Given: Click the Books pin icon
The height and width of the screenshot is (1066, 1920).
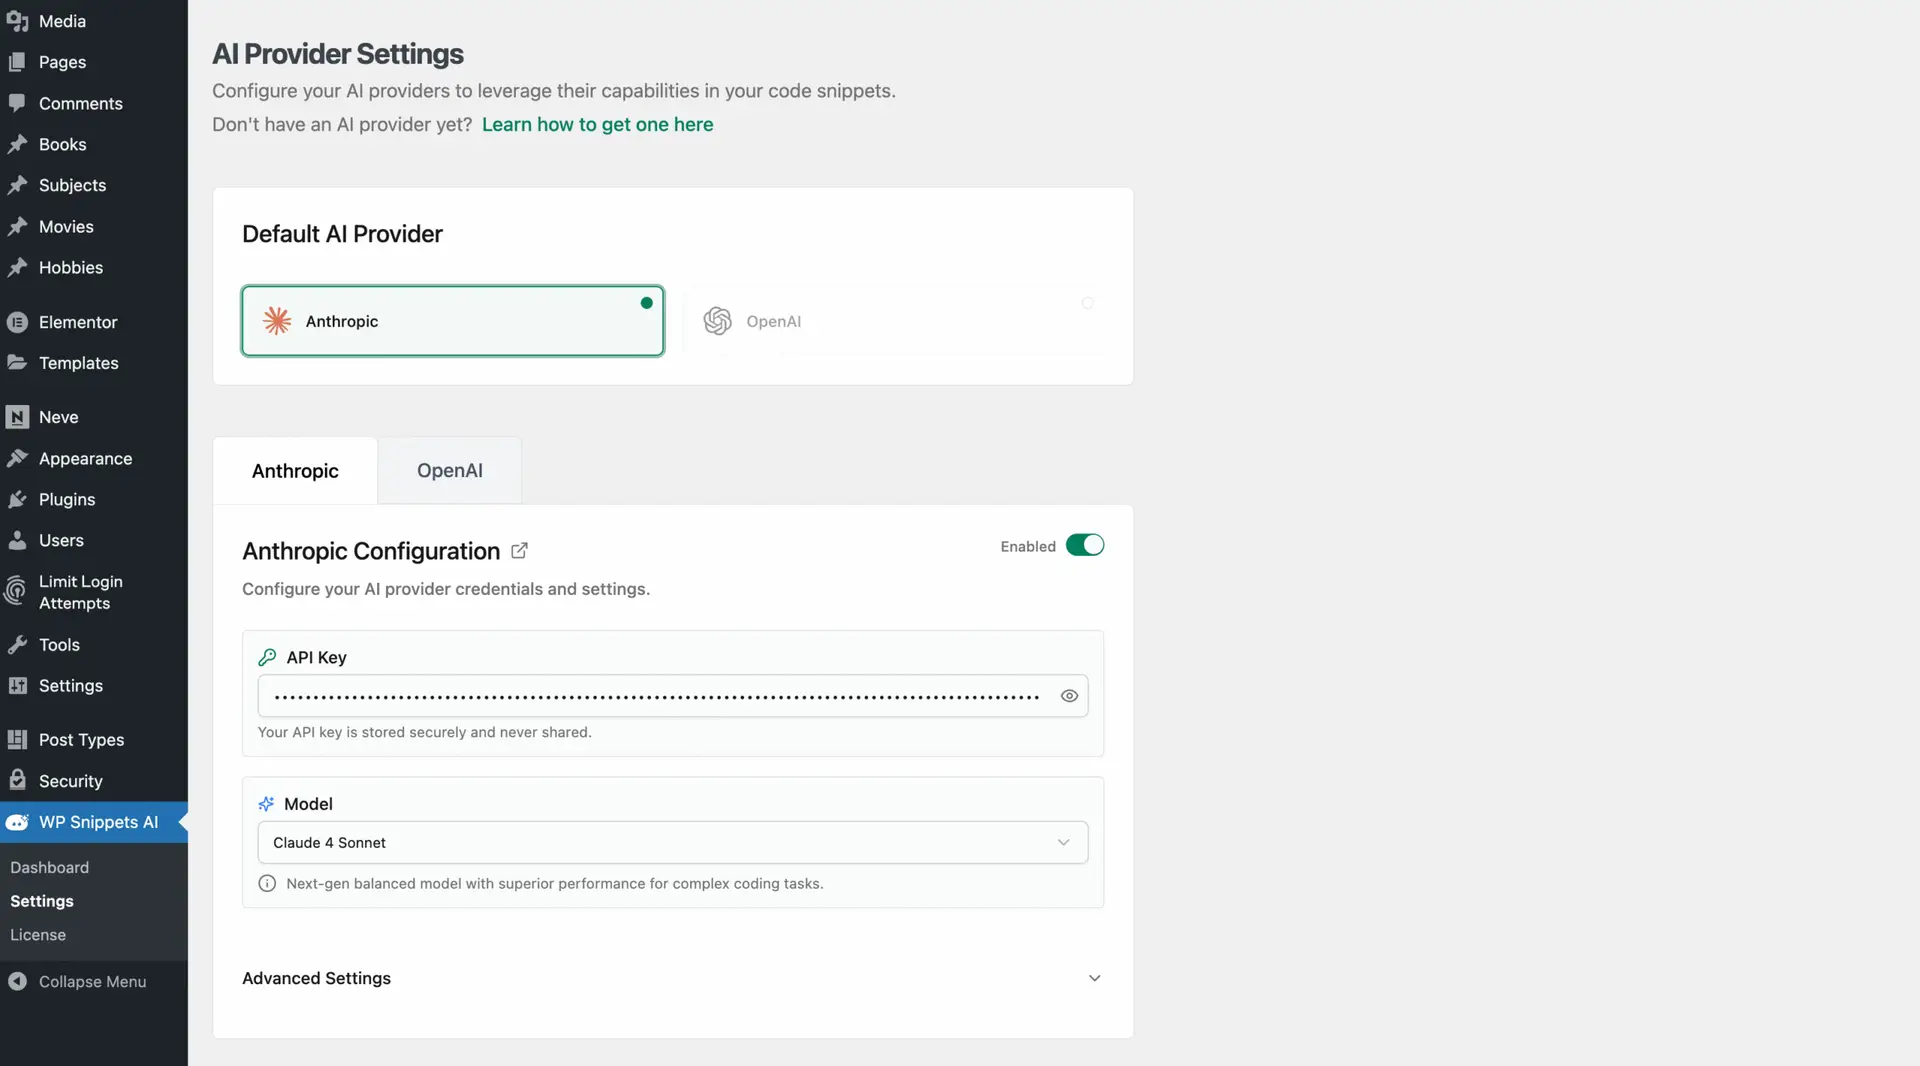Looking at the screenshot, I should 17,144.
